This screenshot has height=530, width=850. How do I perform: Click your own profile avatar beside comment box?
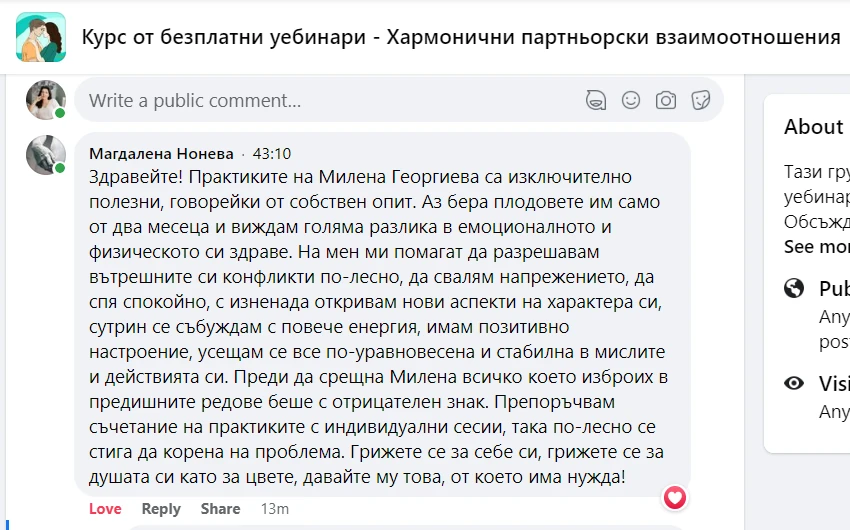coord(46,100)
